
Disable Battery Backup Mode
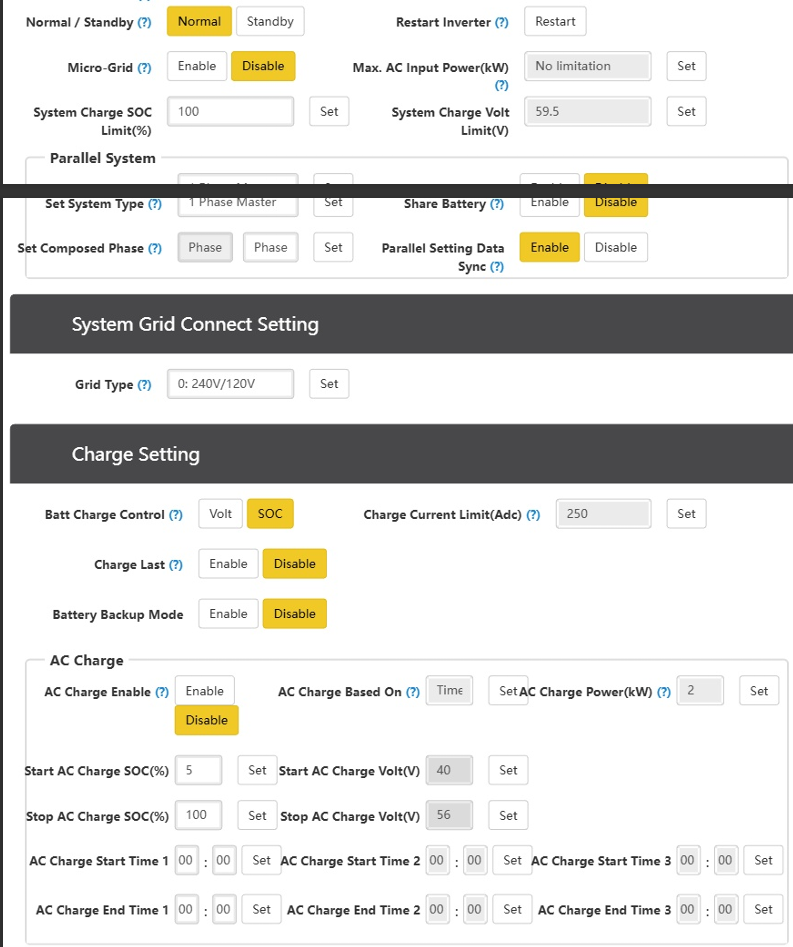(x=294, y=614)
